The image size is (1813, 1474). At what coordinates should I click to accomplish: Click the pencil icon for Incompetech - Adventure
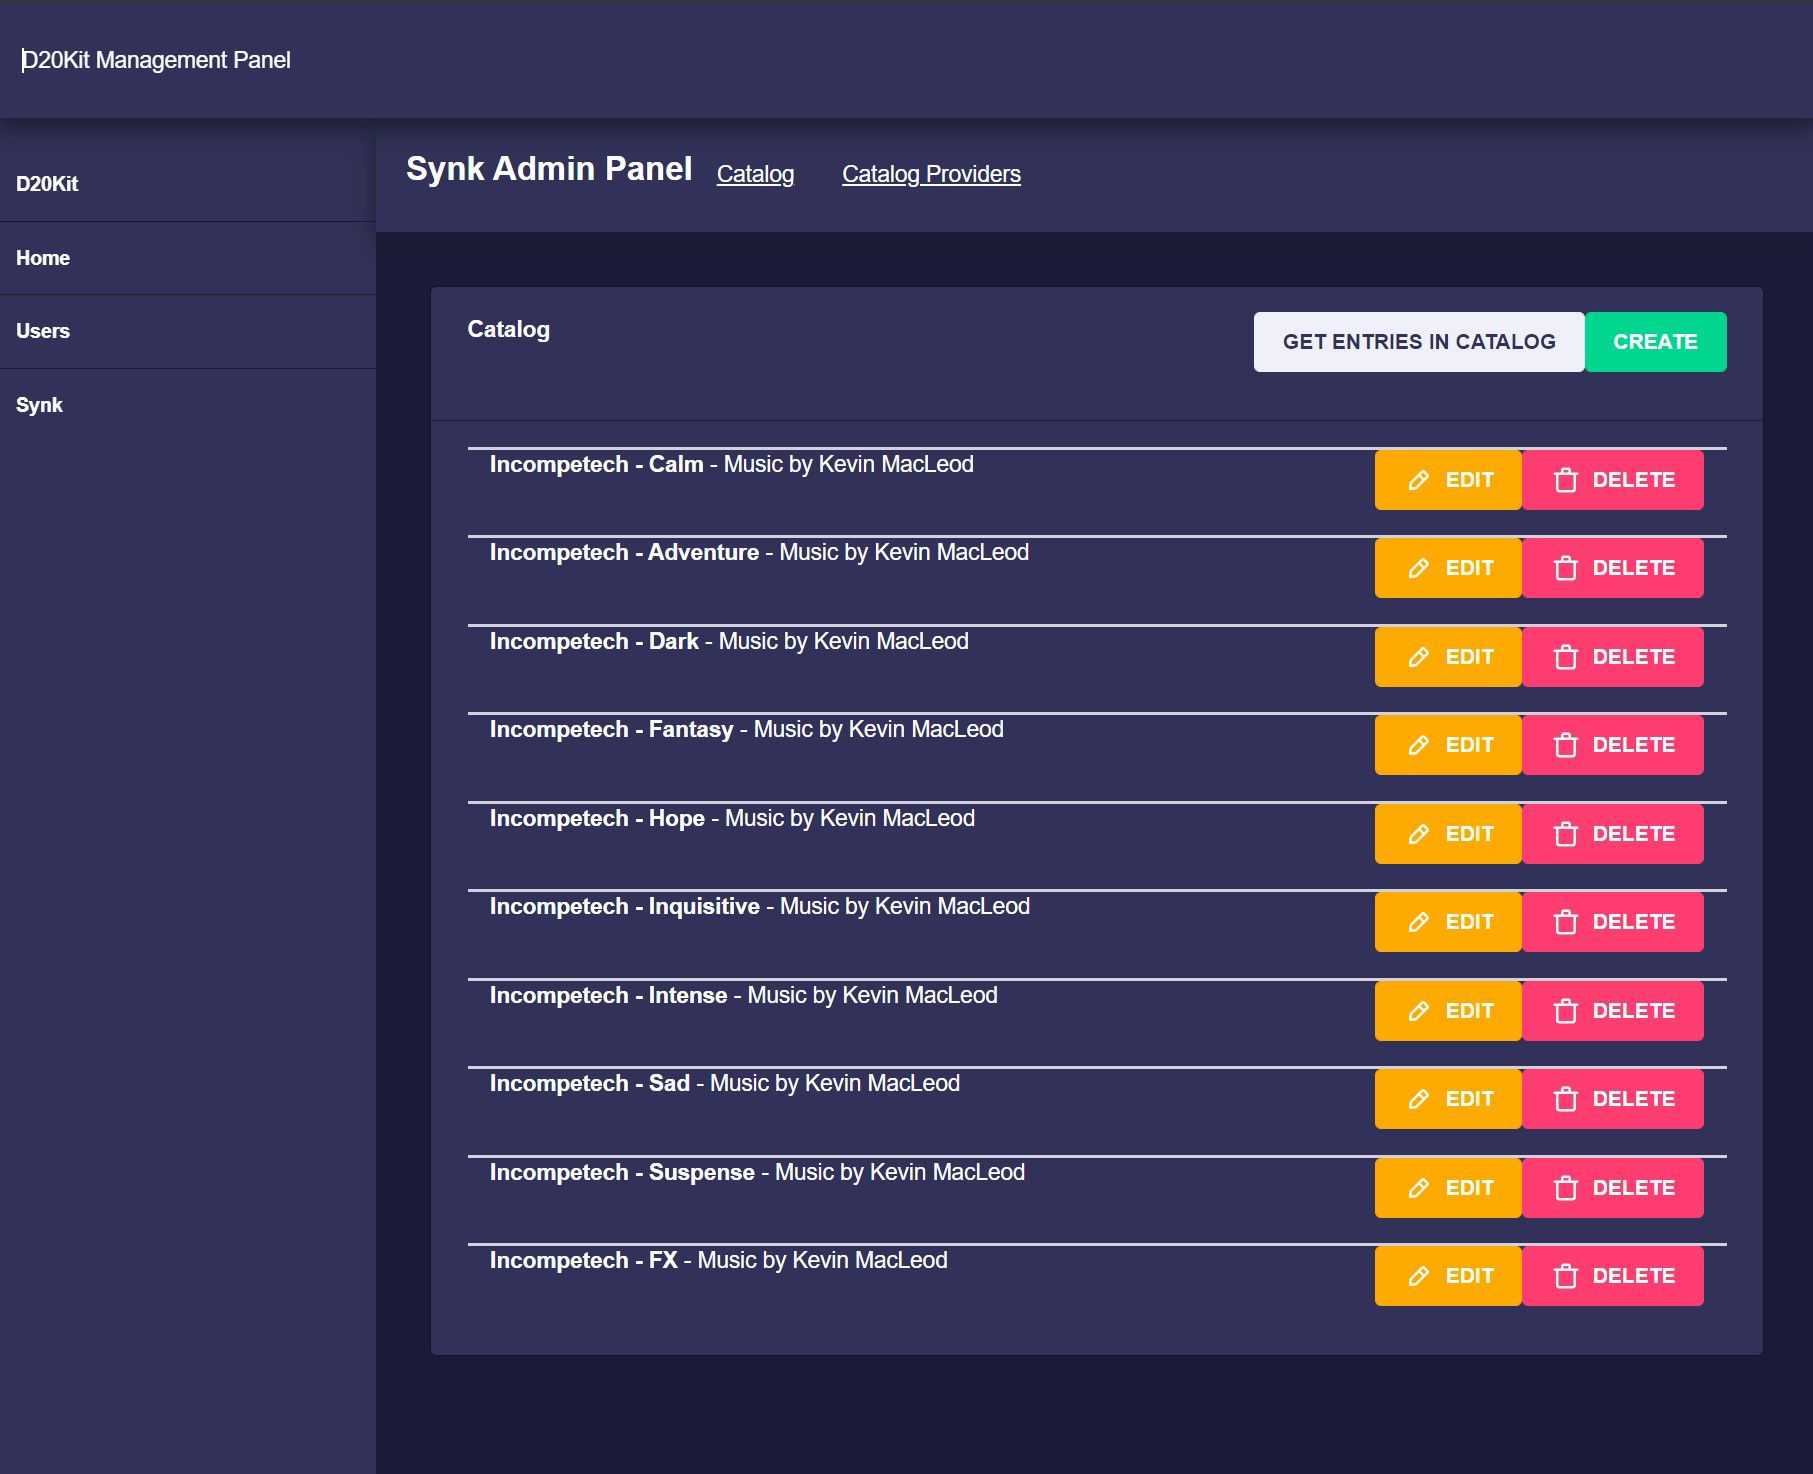tap(1418, 569)
